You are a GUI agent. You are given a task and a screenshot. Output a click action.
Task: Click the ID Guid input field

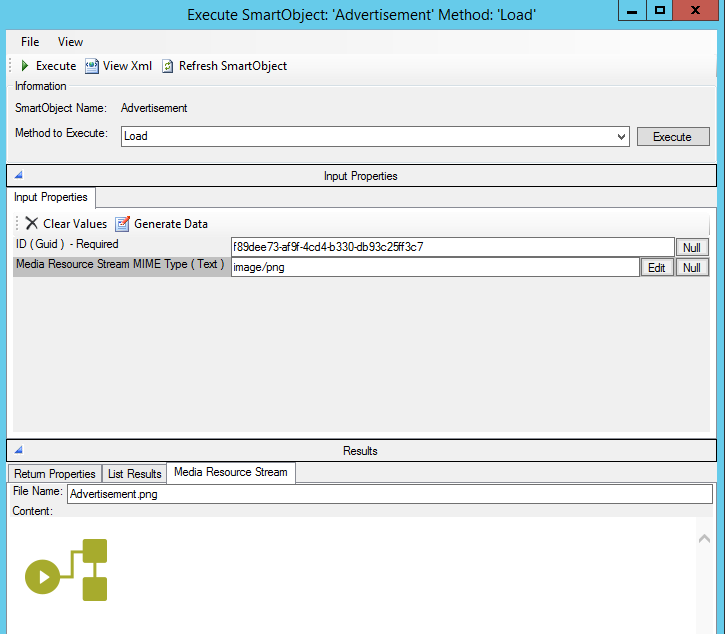point(452,247)
